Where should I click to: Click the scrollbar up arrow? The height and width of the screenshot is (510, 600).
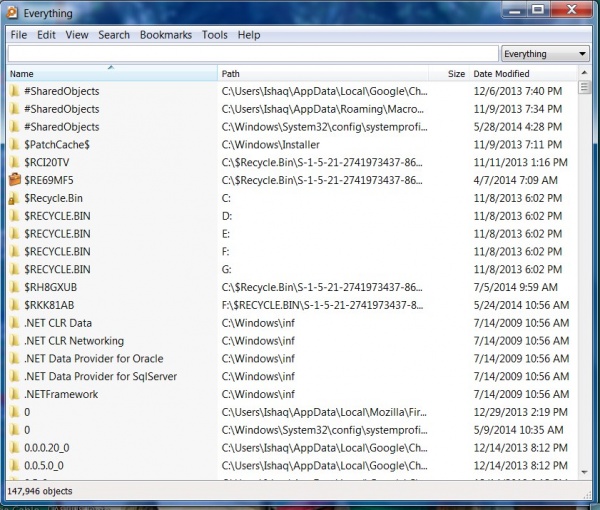pos(584,72)
